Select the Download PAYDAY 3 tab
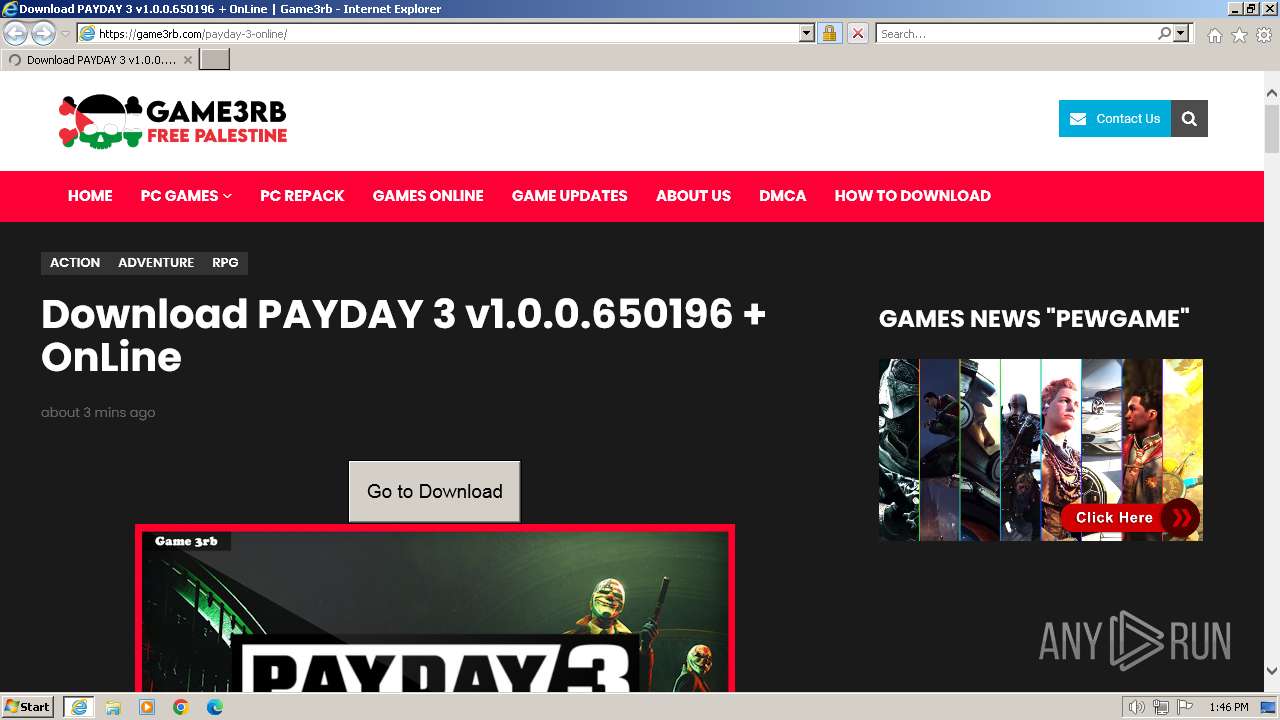The width and height of the screenshot is (1280, 720). click(99, 60)
